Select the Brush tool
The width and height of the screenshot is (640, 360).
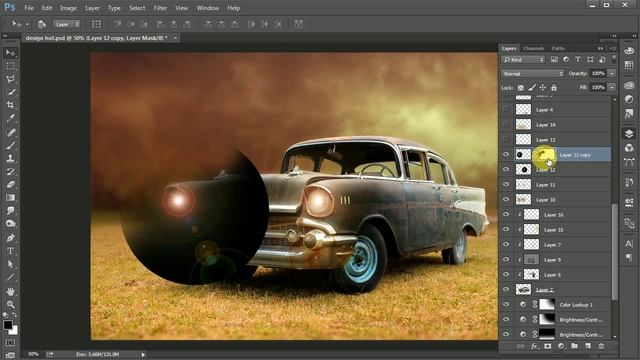tap(10, 145)
